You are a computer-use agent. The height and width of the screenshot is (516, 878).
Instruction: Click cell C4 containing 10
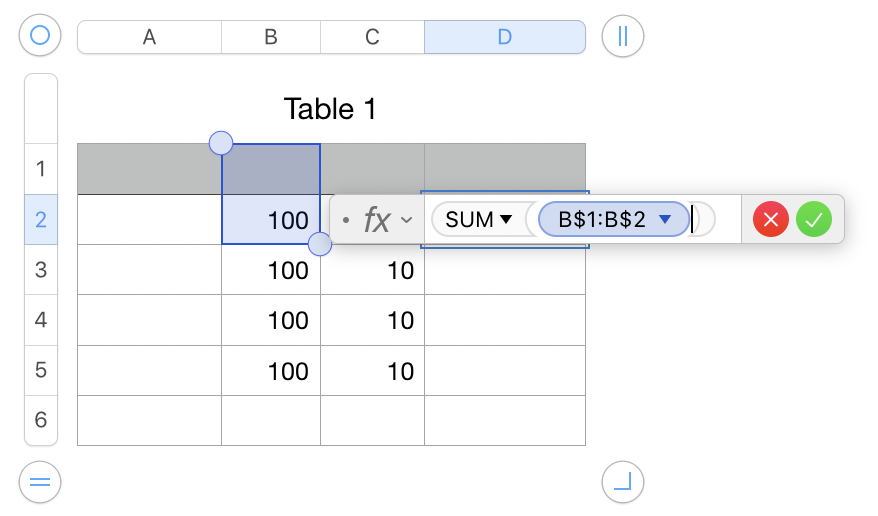point(373,320)
